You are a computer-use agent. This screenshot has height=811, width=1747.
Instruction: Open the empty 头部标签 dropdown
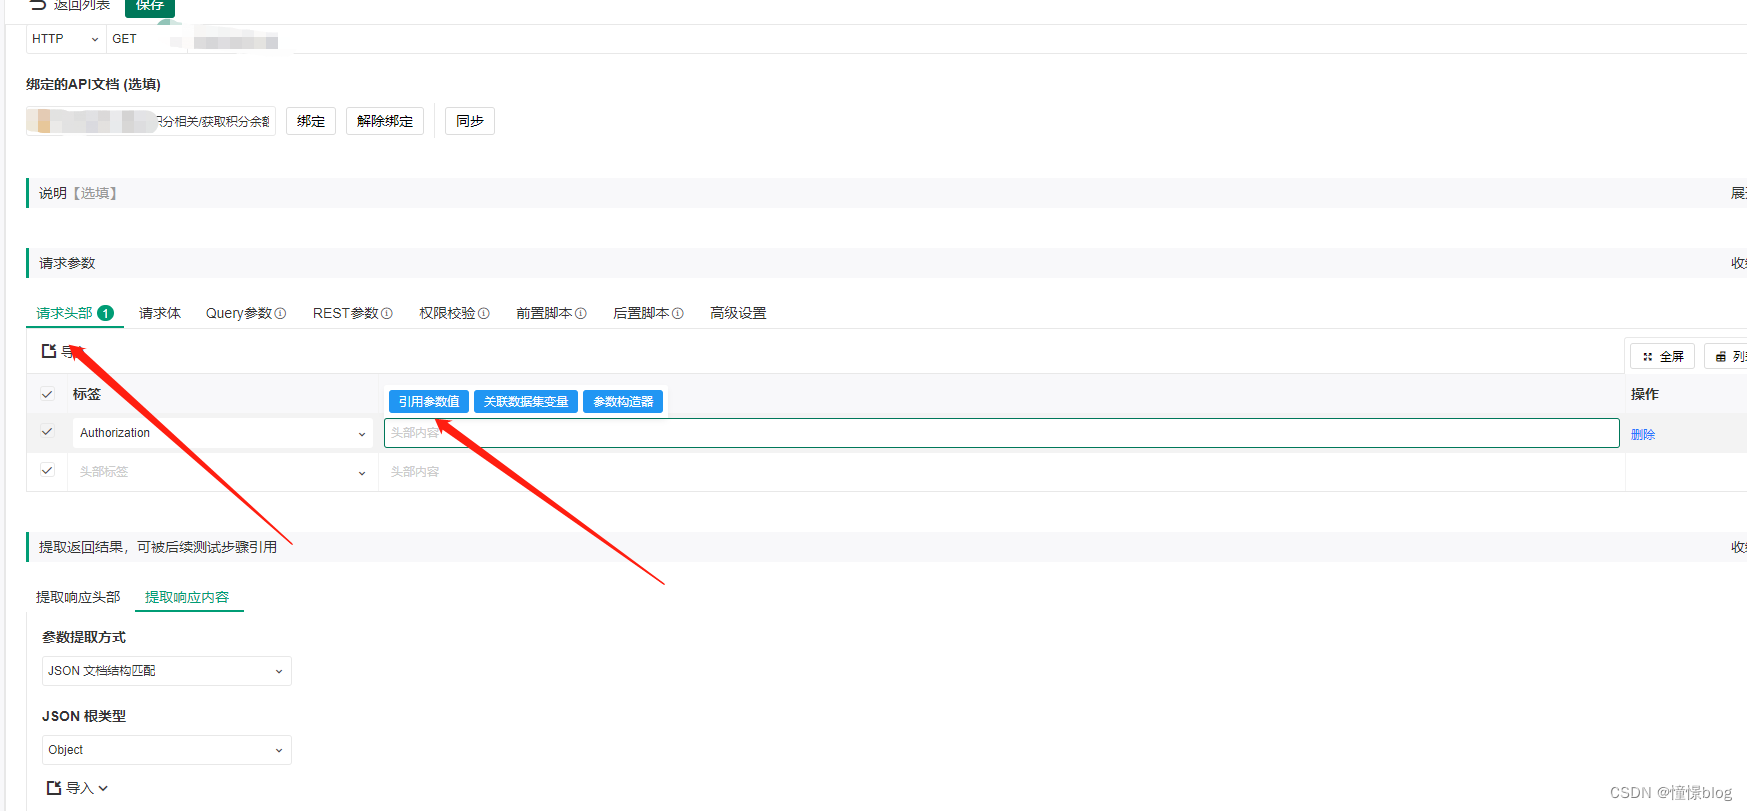click(x=222, y=472)
